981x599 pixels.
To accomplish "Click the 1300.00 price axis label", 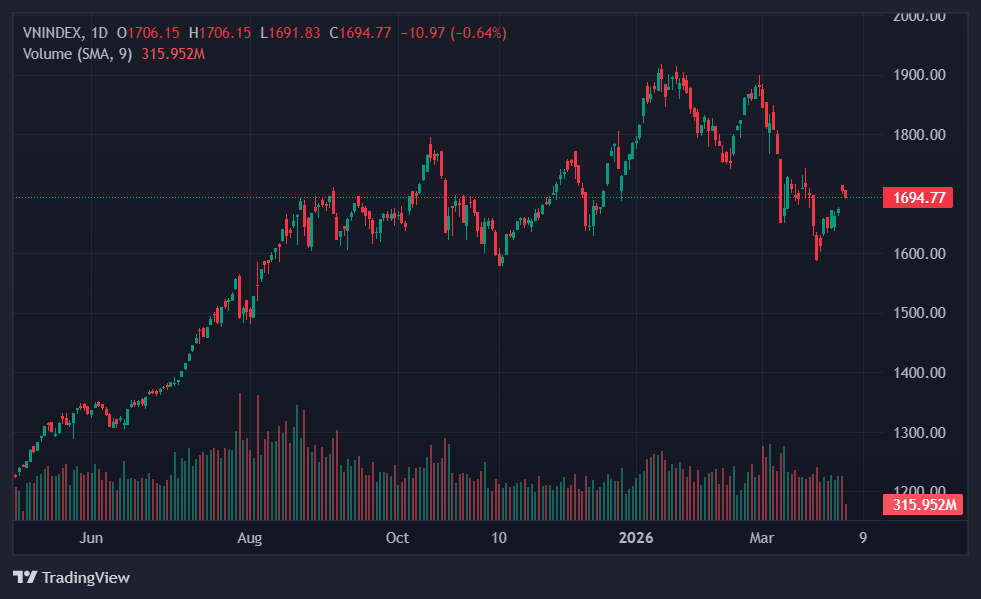I will point(917,433).
